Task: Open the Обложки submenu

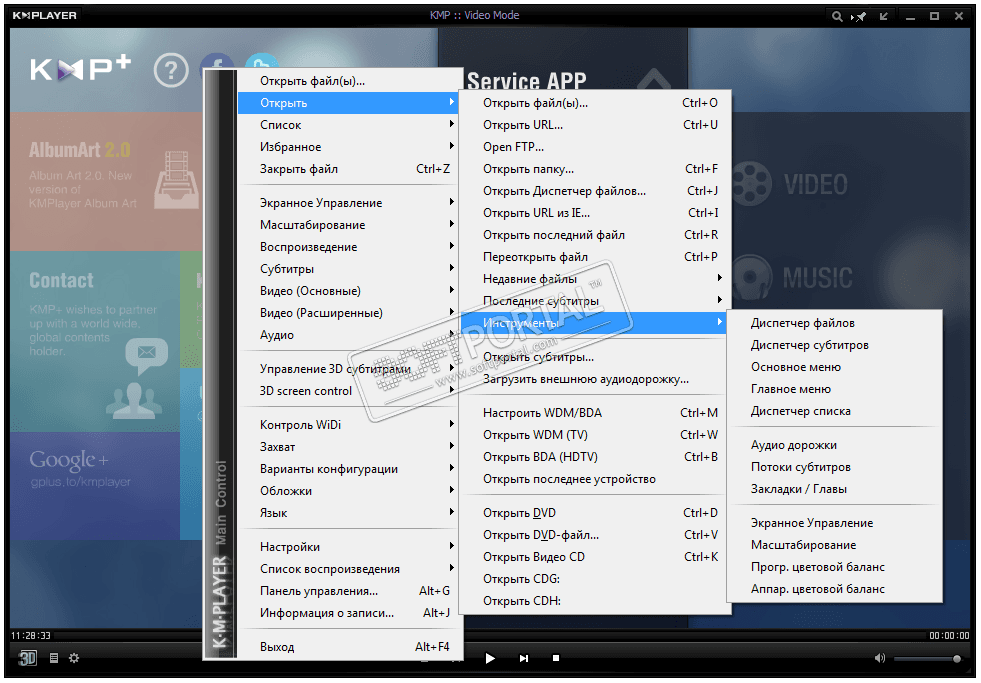Action: 348,491
